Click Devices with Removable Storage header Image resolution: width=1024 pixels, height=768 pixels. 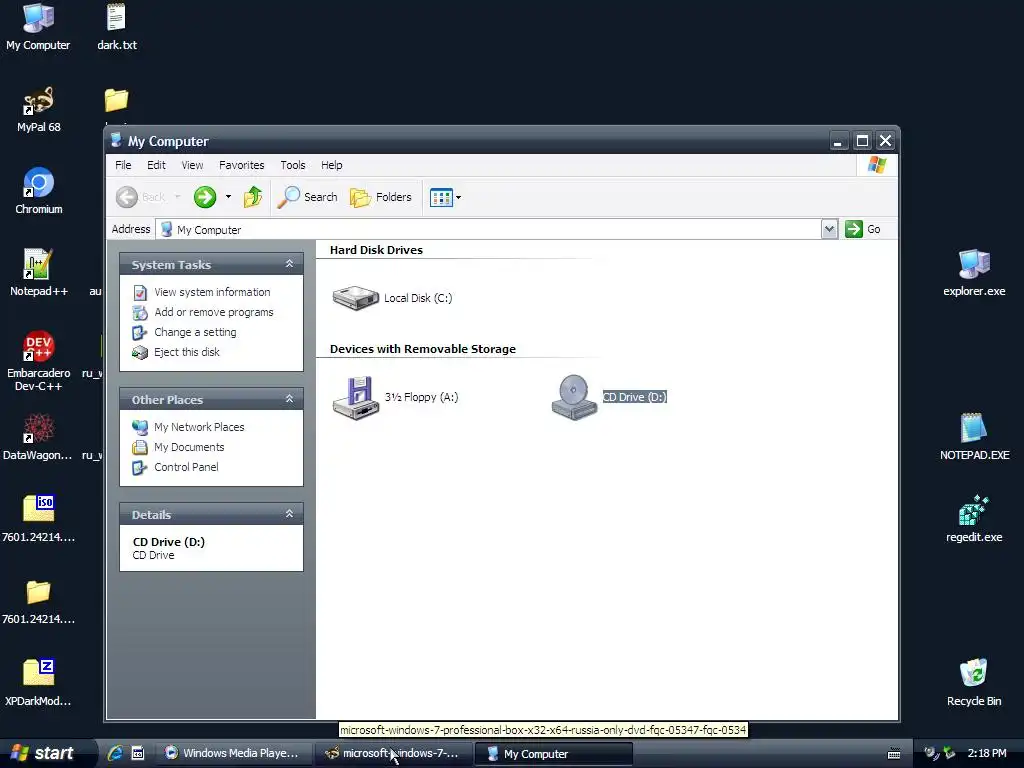click(423, 349)
